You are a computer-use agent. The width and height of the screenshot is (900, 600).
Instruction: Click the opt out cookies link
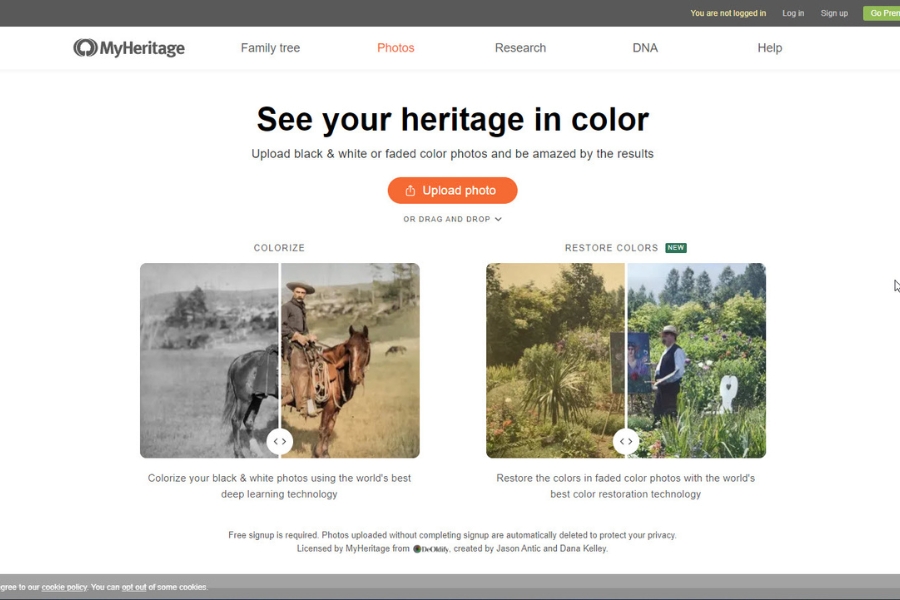tap(134, 587)
